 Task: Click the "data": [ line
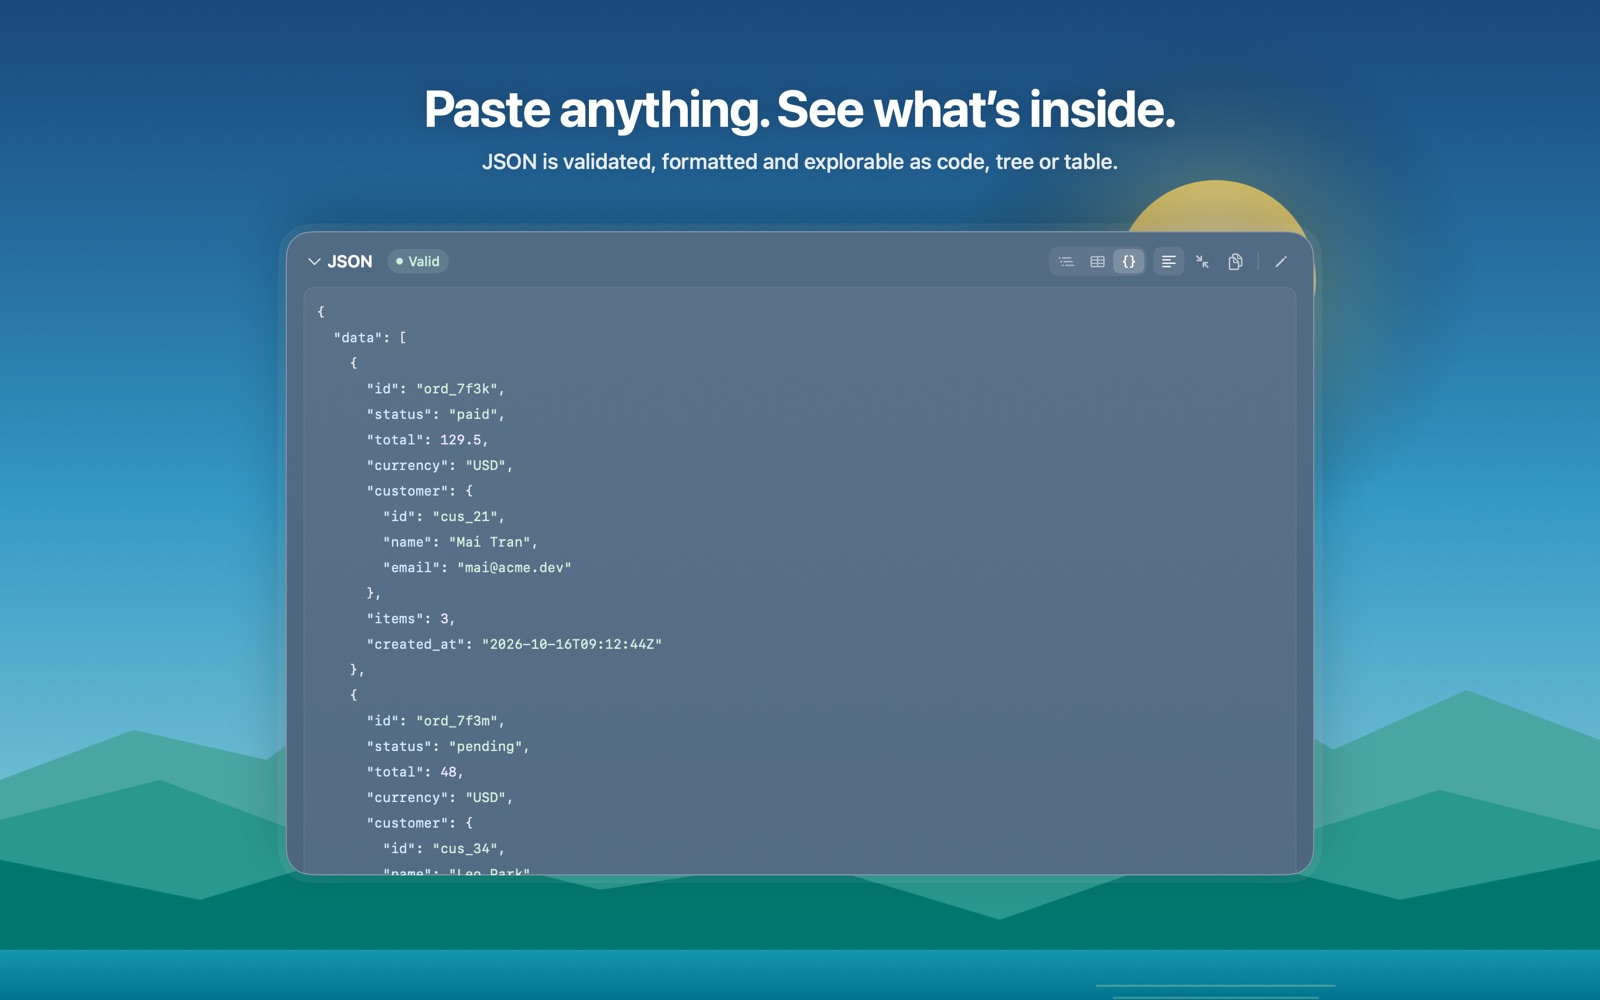point(370,338)
